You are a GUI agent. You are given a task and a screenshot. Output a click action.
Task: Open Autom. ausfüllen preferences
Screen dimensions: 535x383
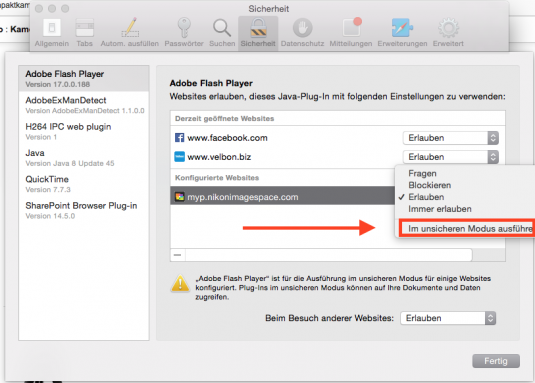pyautogui.click(x=130, y=33)
